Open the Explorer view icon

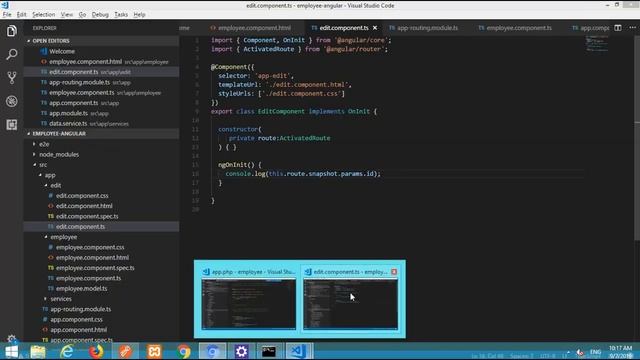pos(11,31)
